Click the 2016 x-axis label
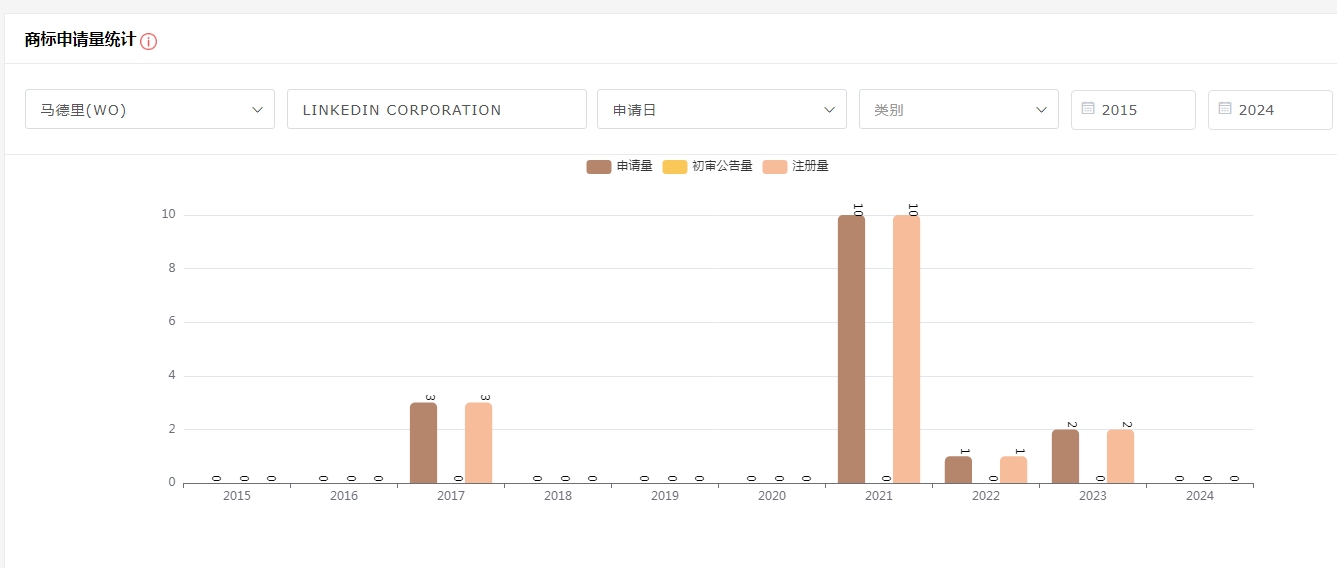Screen dimensions: 1337x568 pos(344,496)
